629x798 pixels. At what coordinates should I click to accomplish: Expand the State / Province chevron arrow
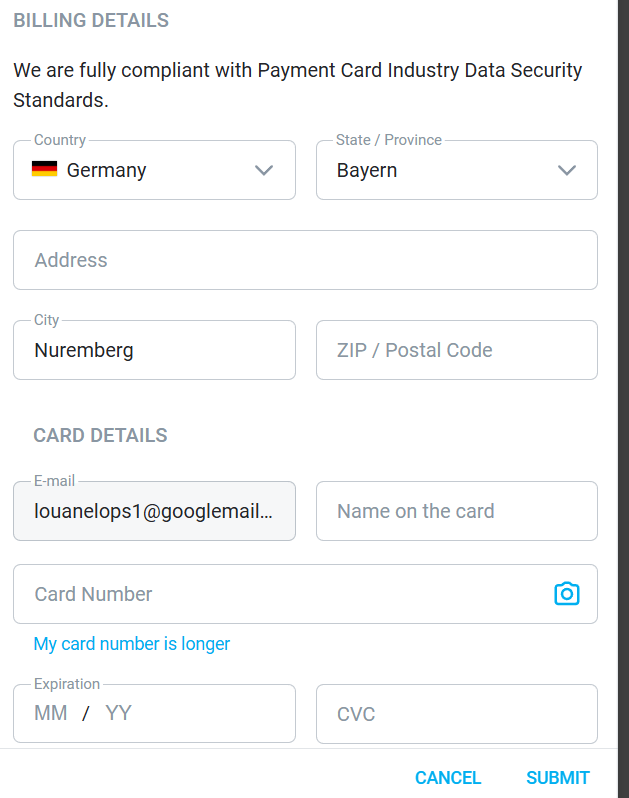click(x=567, y=170)
